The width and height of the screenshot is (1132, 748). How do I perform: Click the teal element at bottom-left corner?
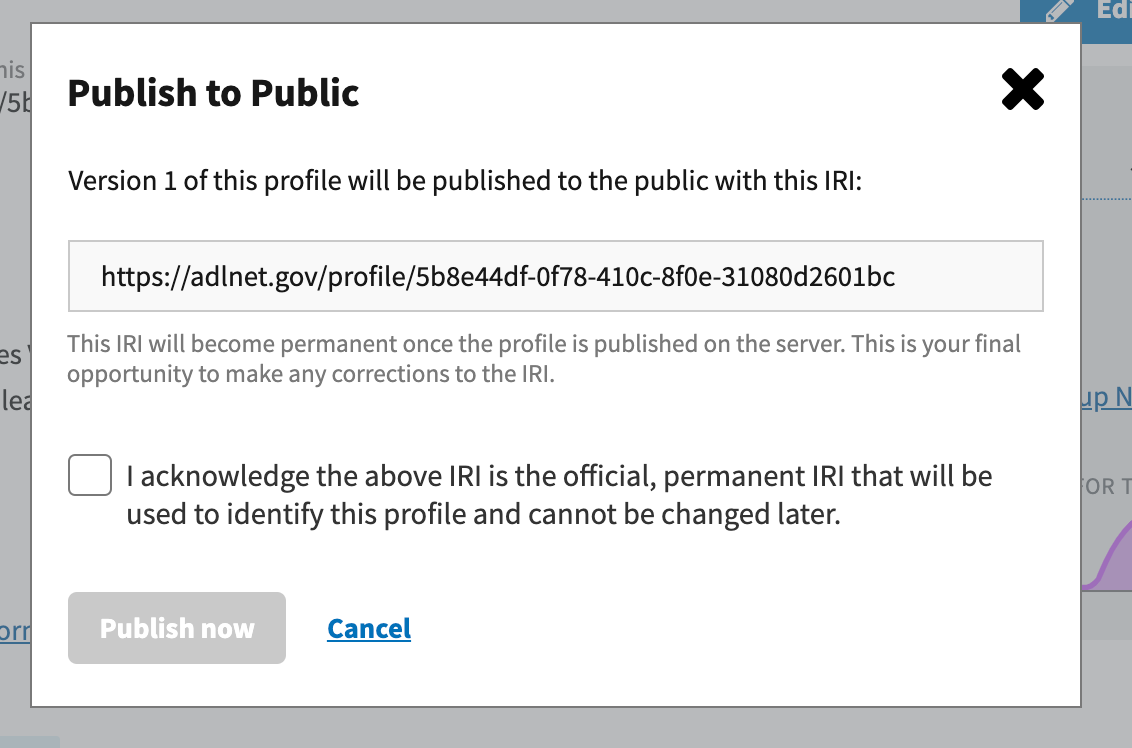click(x=29, y=742)
